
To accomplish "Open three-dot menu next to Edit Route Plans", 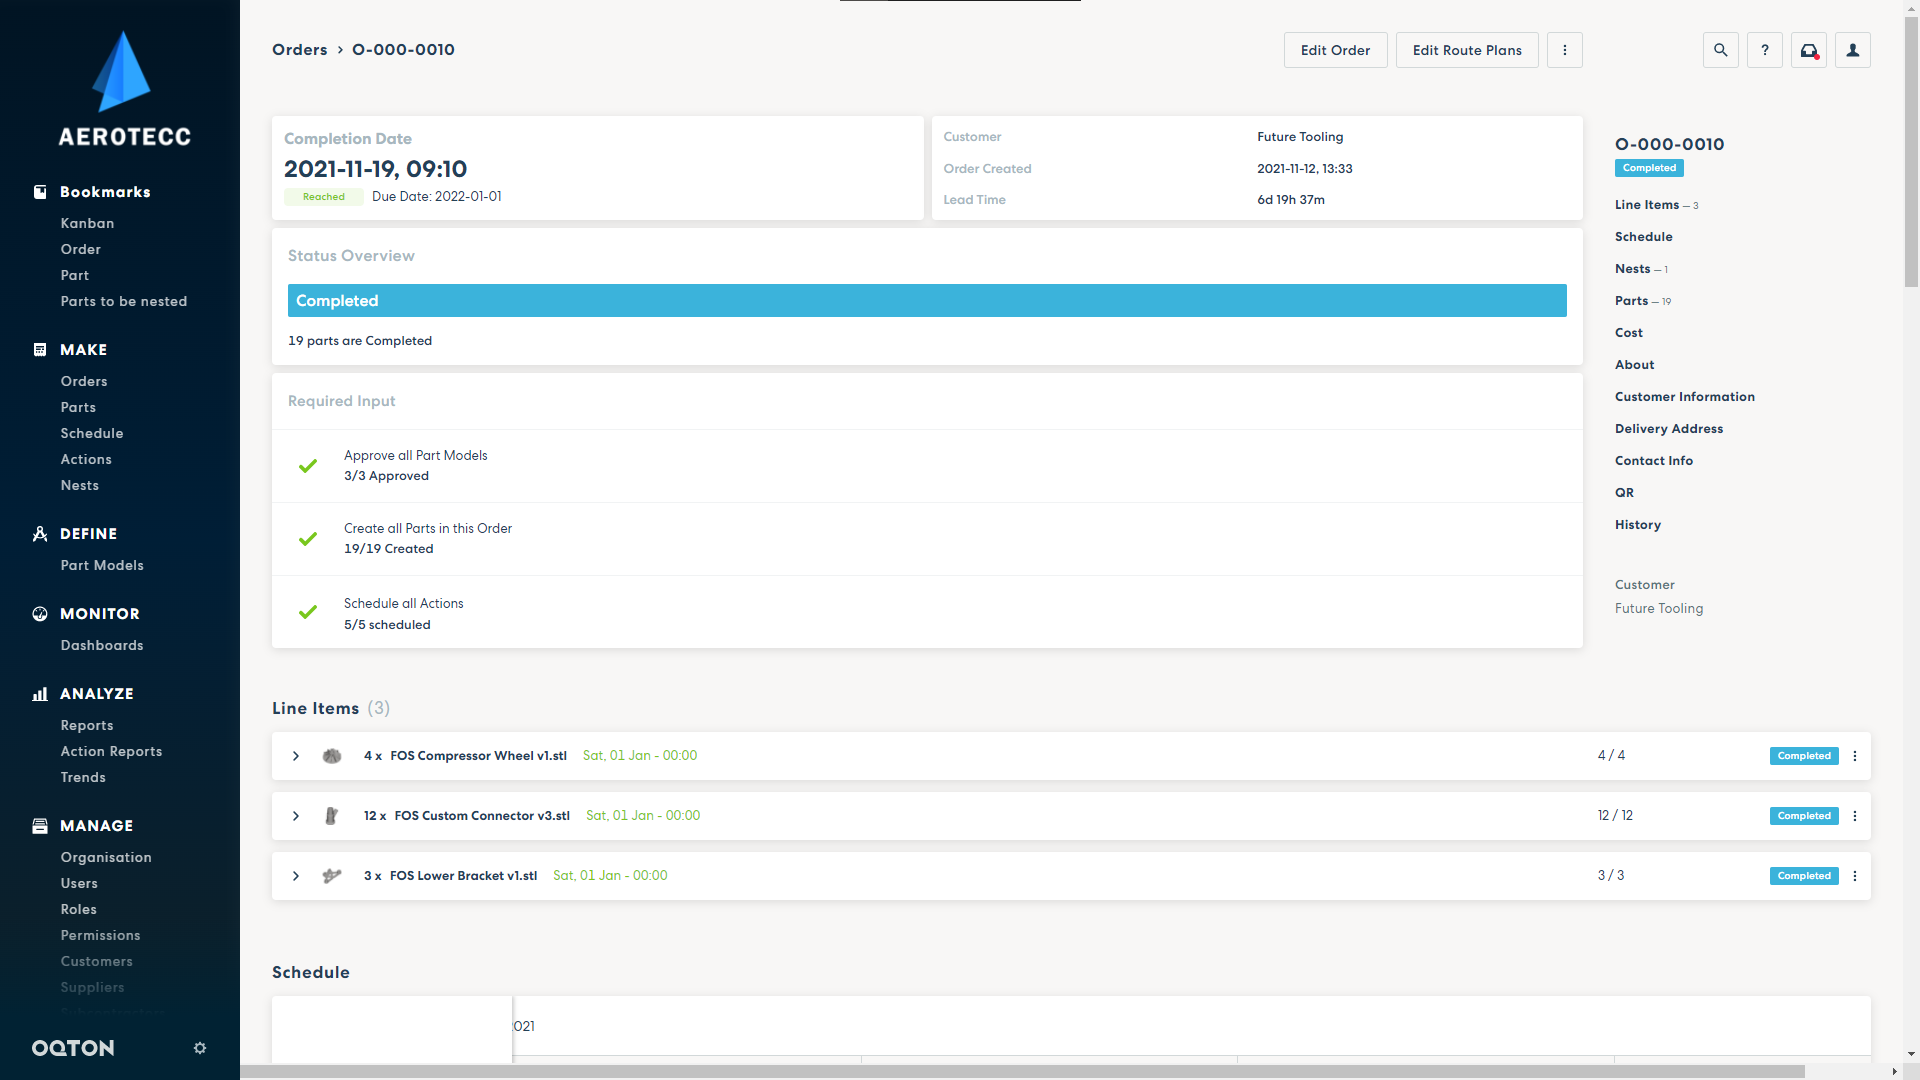I will click(1564, 50).
